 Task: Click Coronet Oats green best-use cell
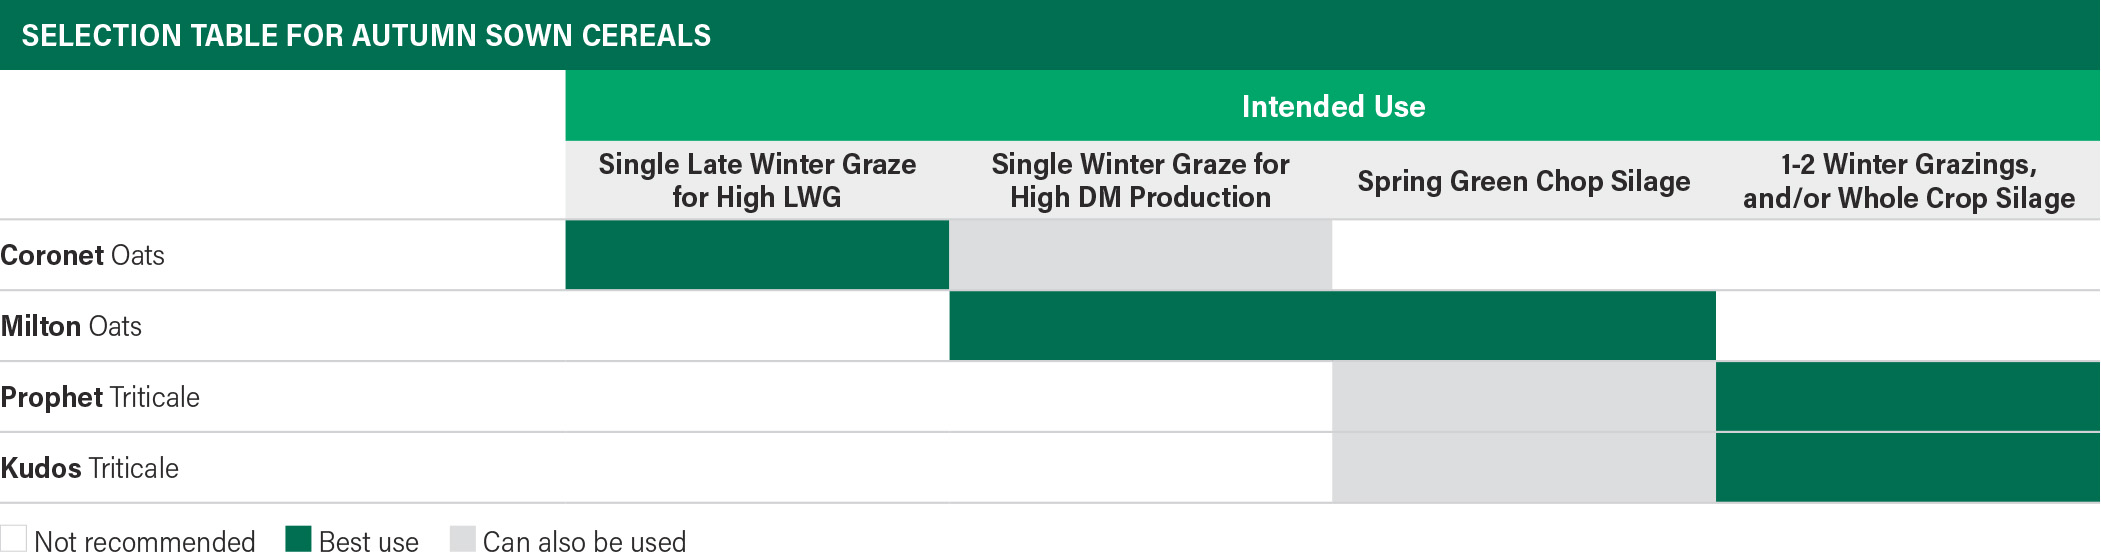click(x=757, y=255)
